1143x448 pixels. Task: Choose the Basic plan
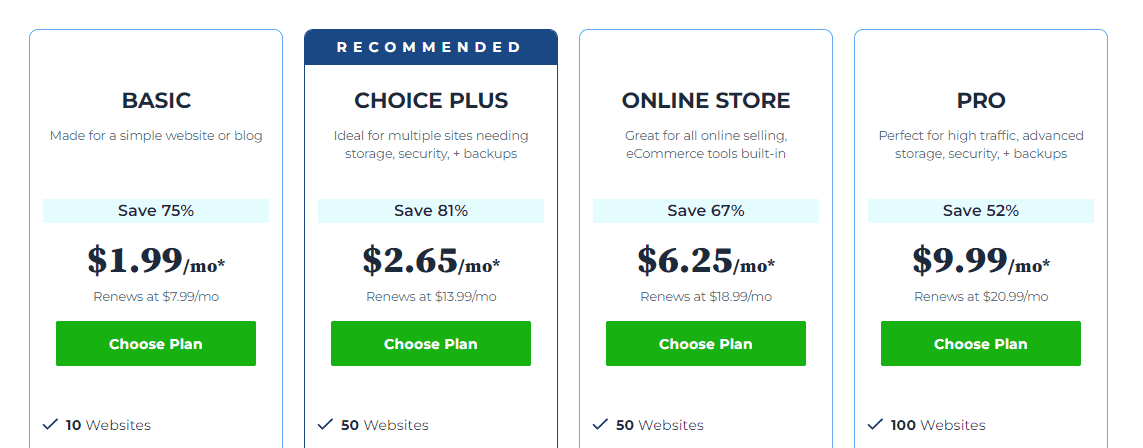[156, 344]
